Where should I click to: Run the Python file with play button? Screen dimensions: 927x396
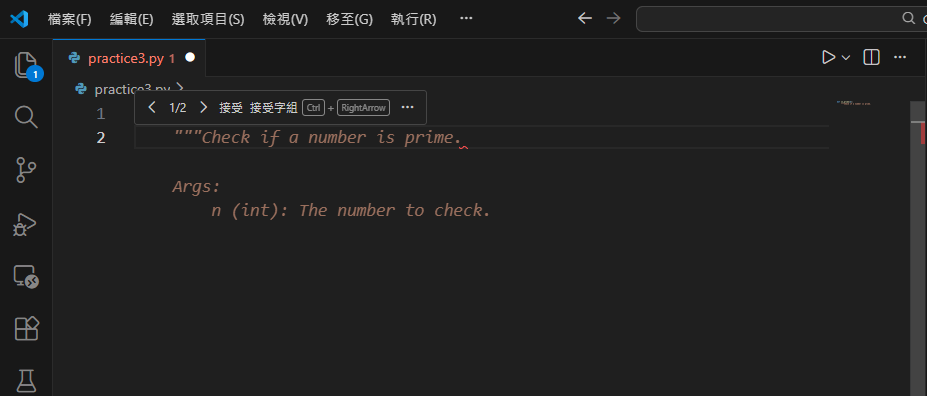click(x=828, y=57)
